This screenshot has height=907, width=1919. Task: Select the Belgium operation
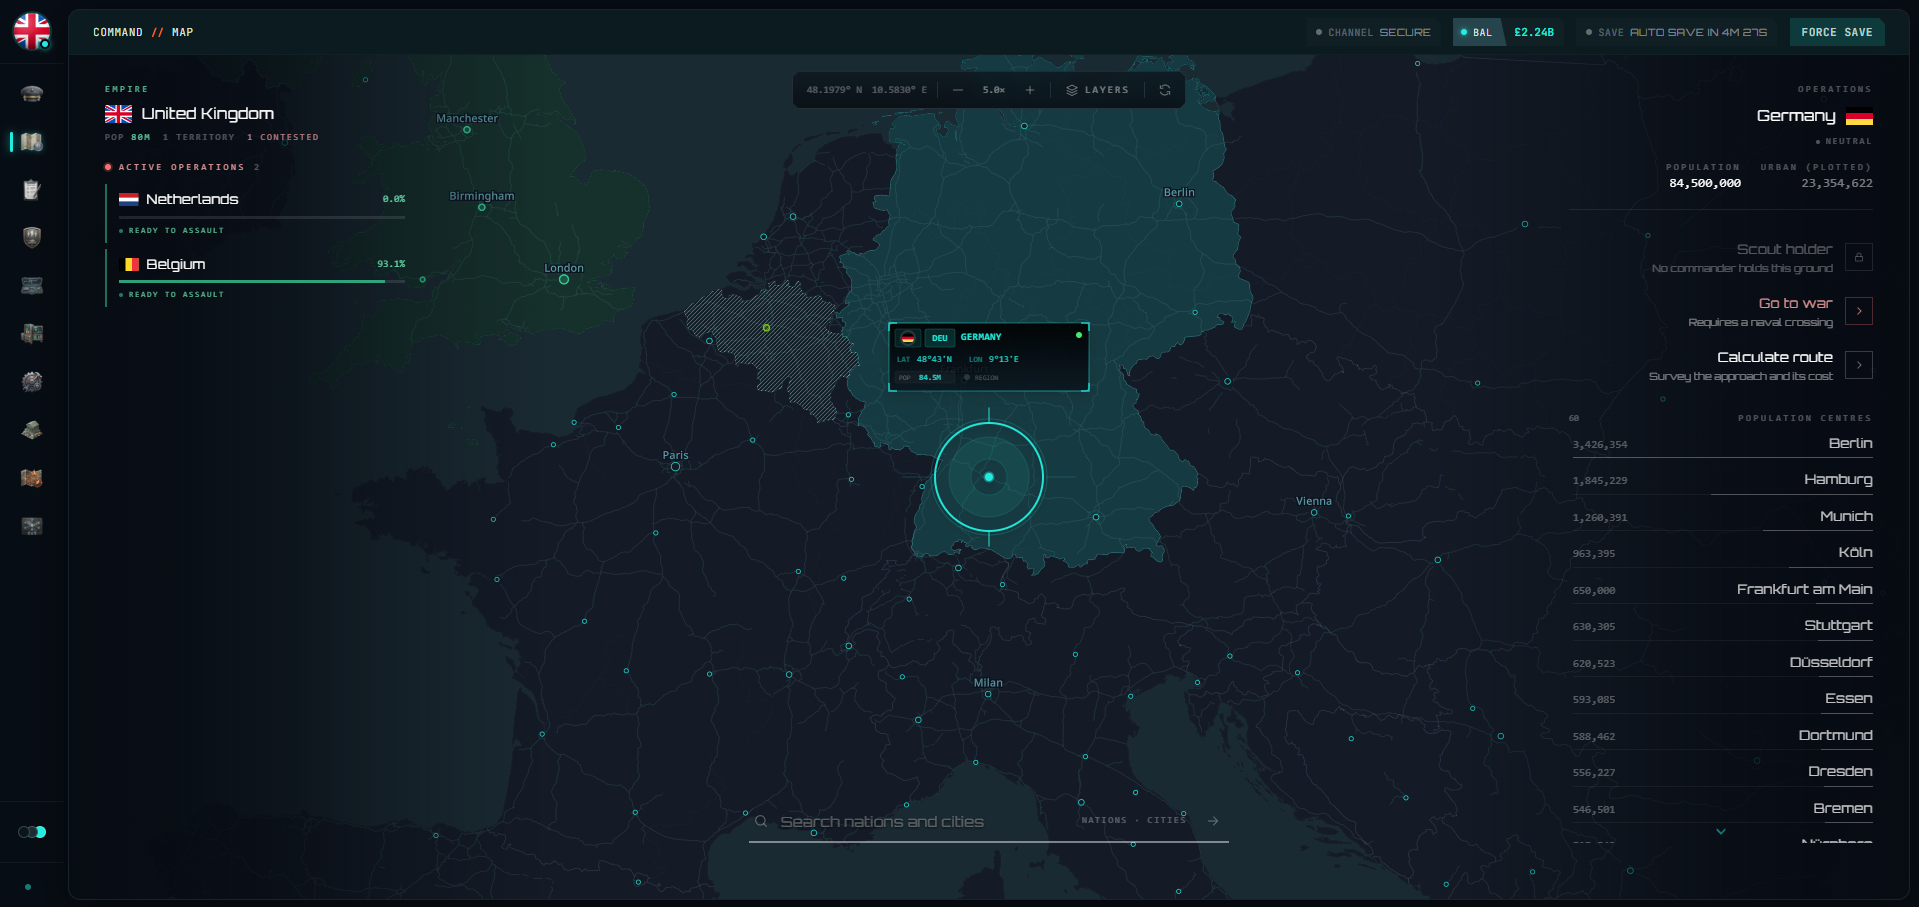coord(256,278)
